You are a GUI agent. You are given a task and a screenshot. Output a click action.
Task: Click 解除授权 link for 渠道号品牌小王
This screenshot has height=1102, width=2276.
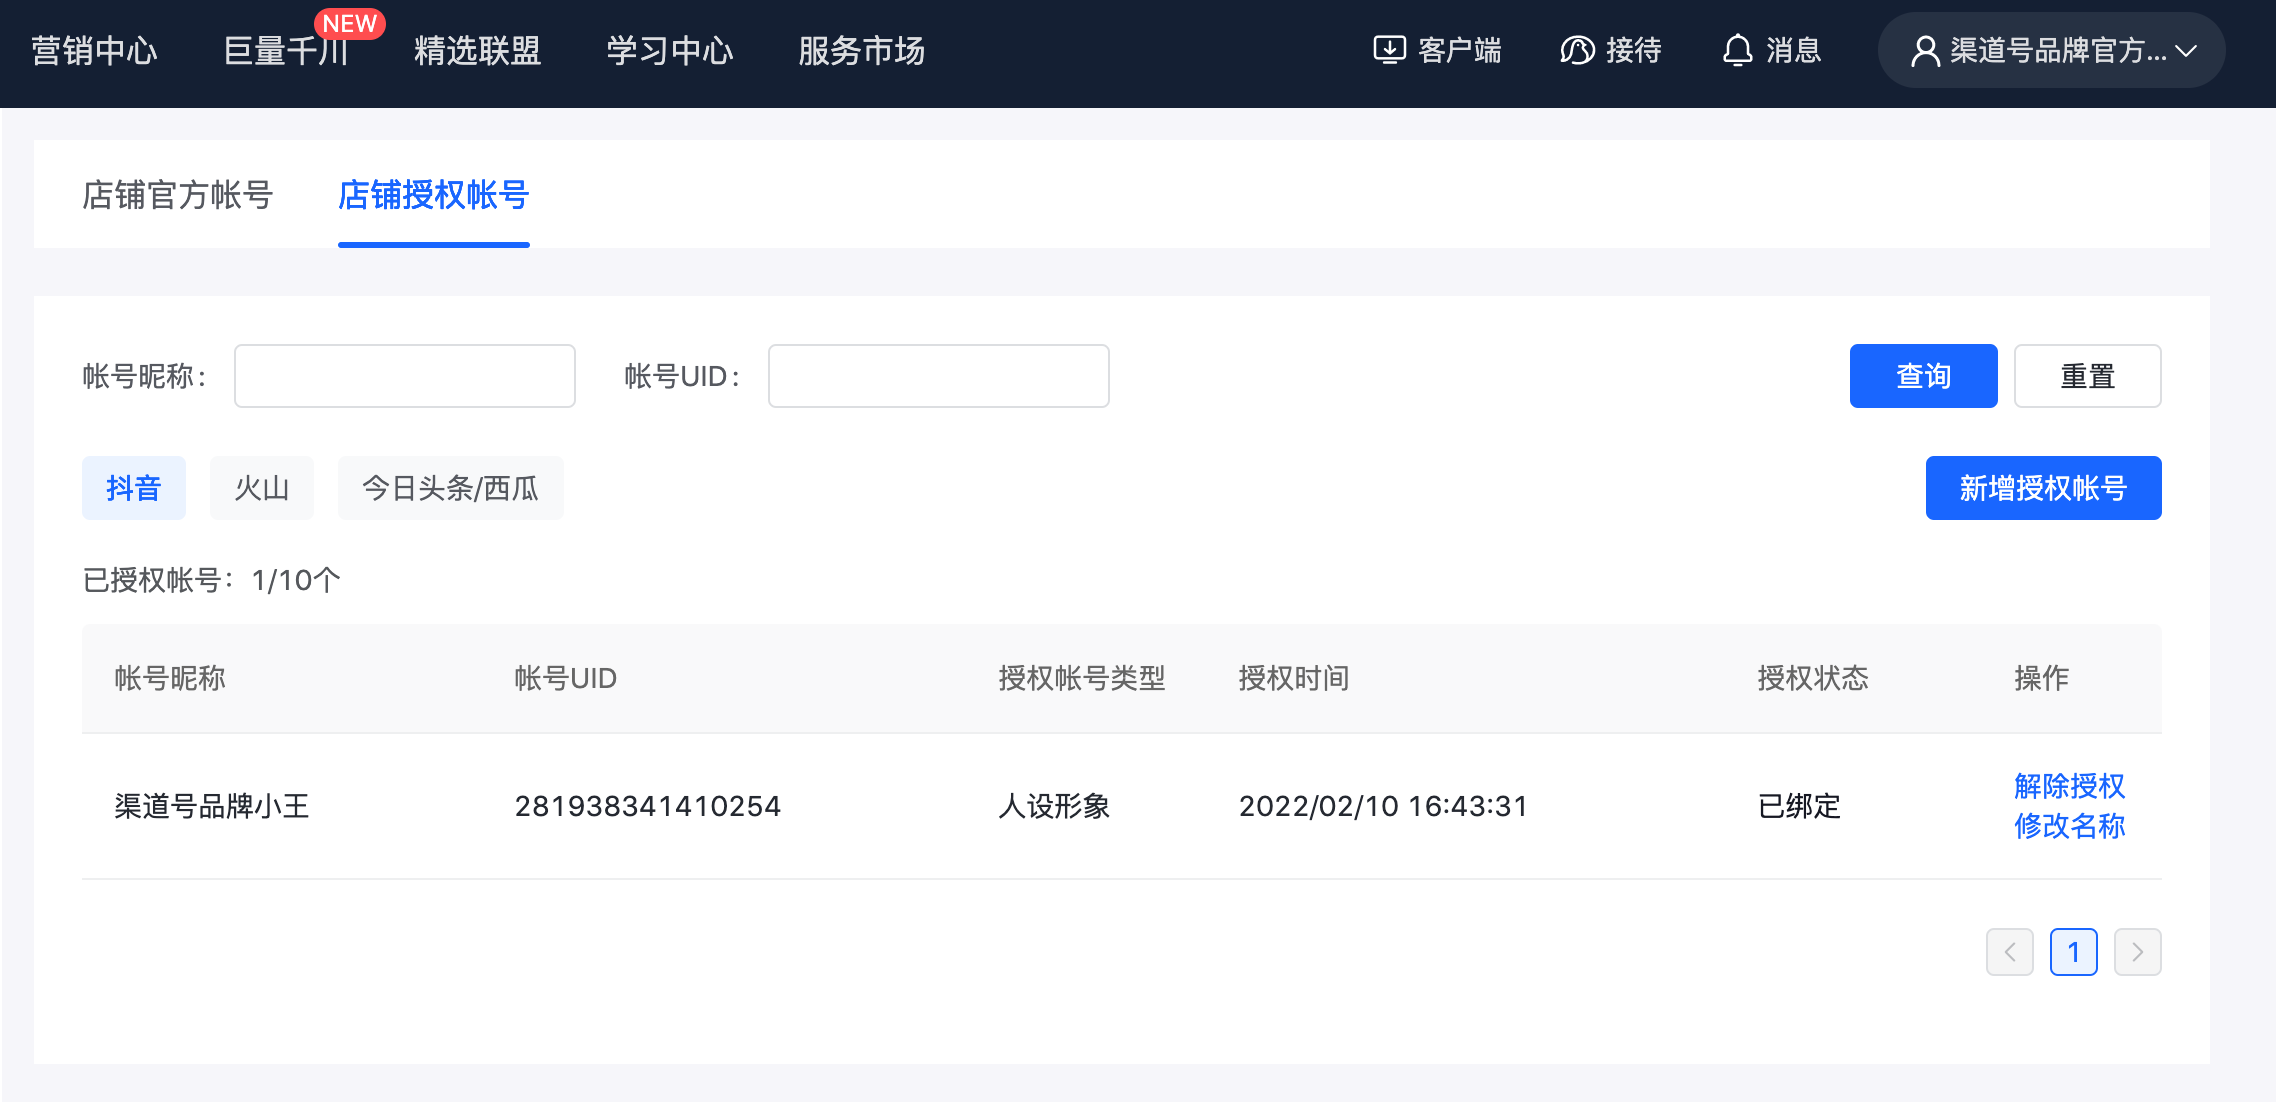tap(2069, 786)
